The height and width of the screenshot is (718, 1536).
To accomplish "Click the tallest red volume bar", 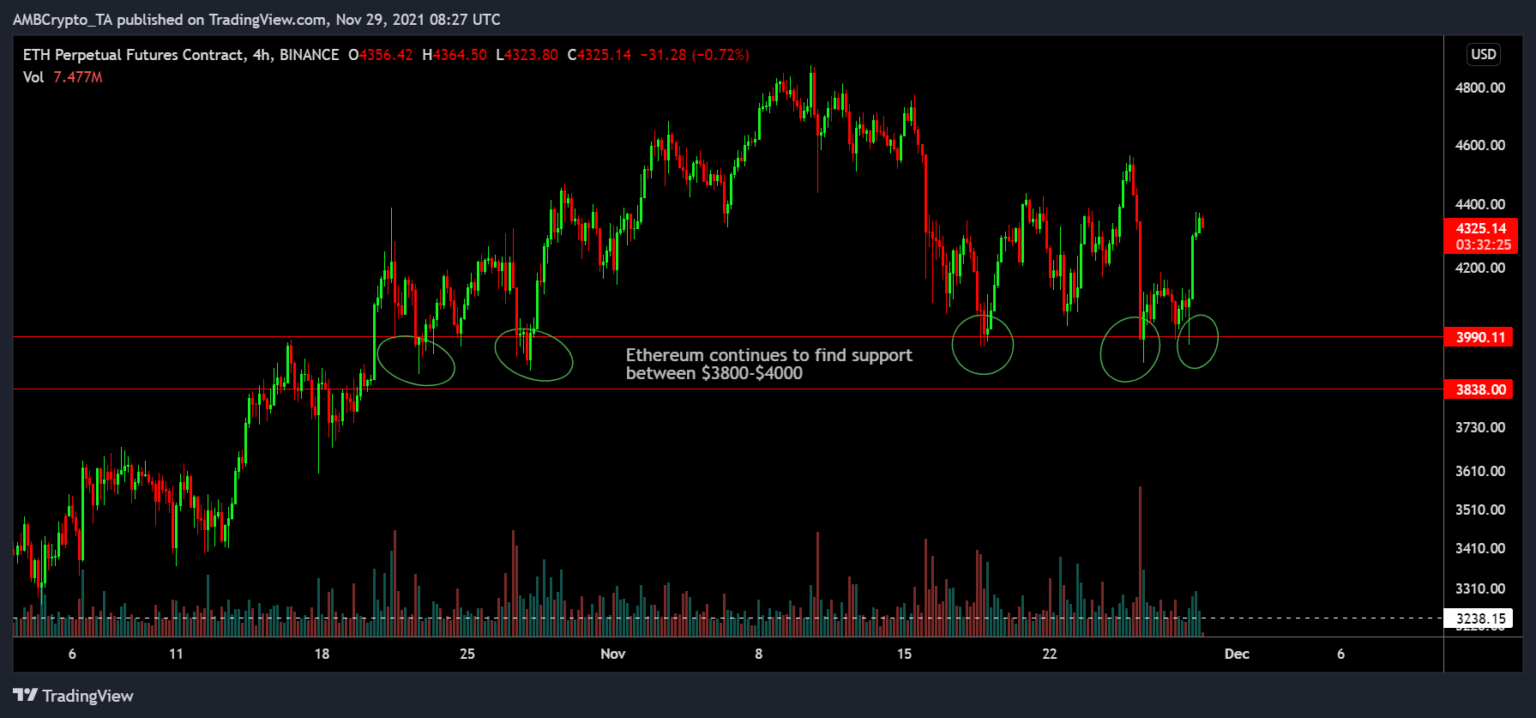I will tap(1140, 560).
